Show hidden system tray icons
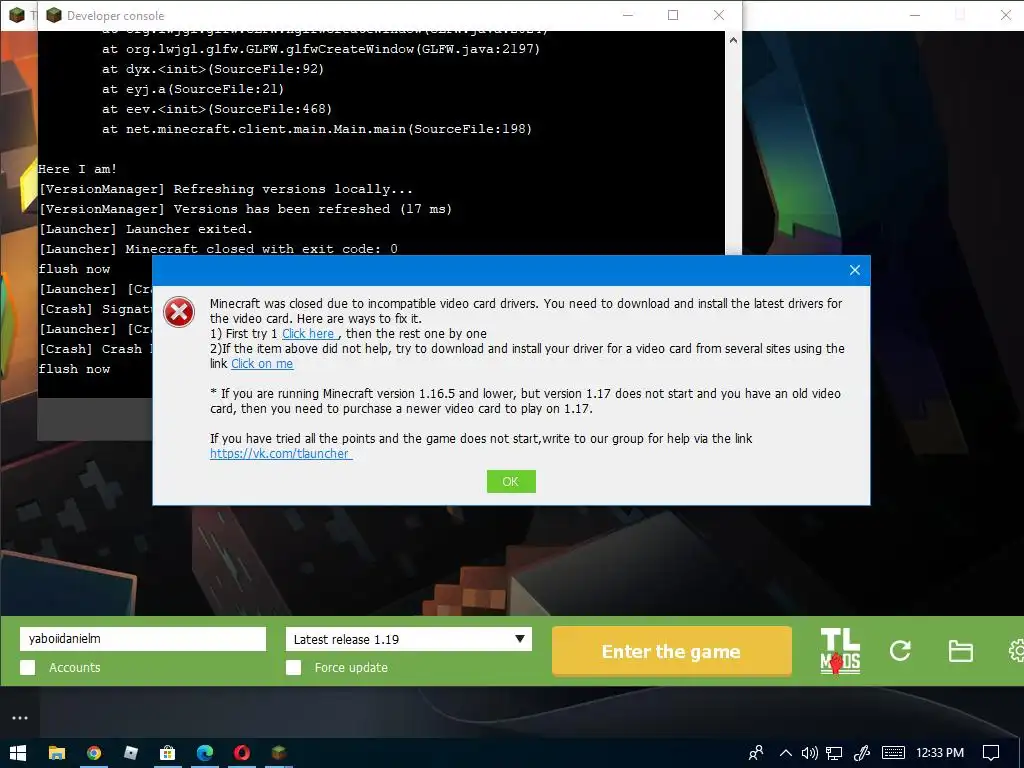 (x=786, y=753)
